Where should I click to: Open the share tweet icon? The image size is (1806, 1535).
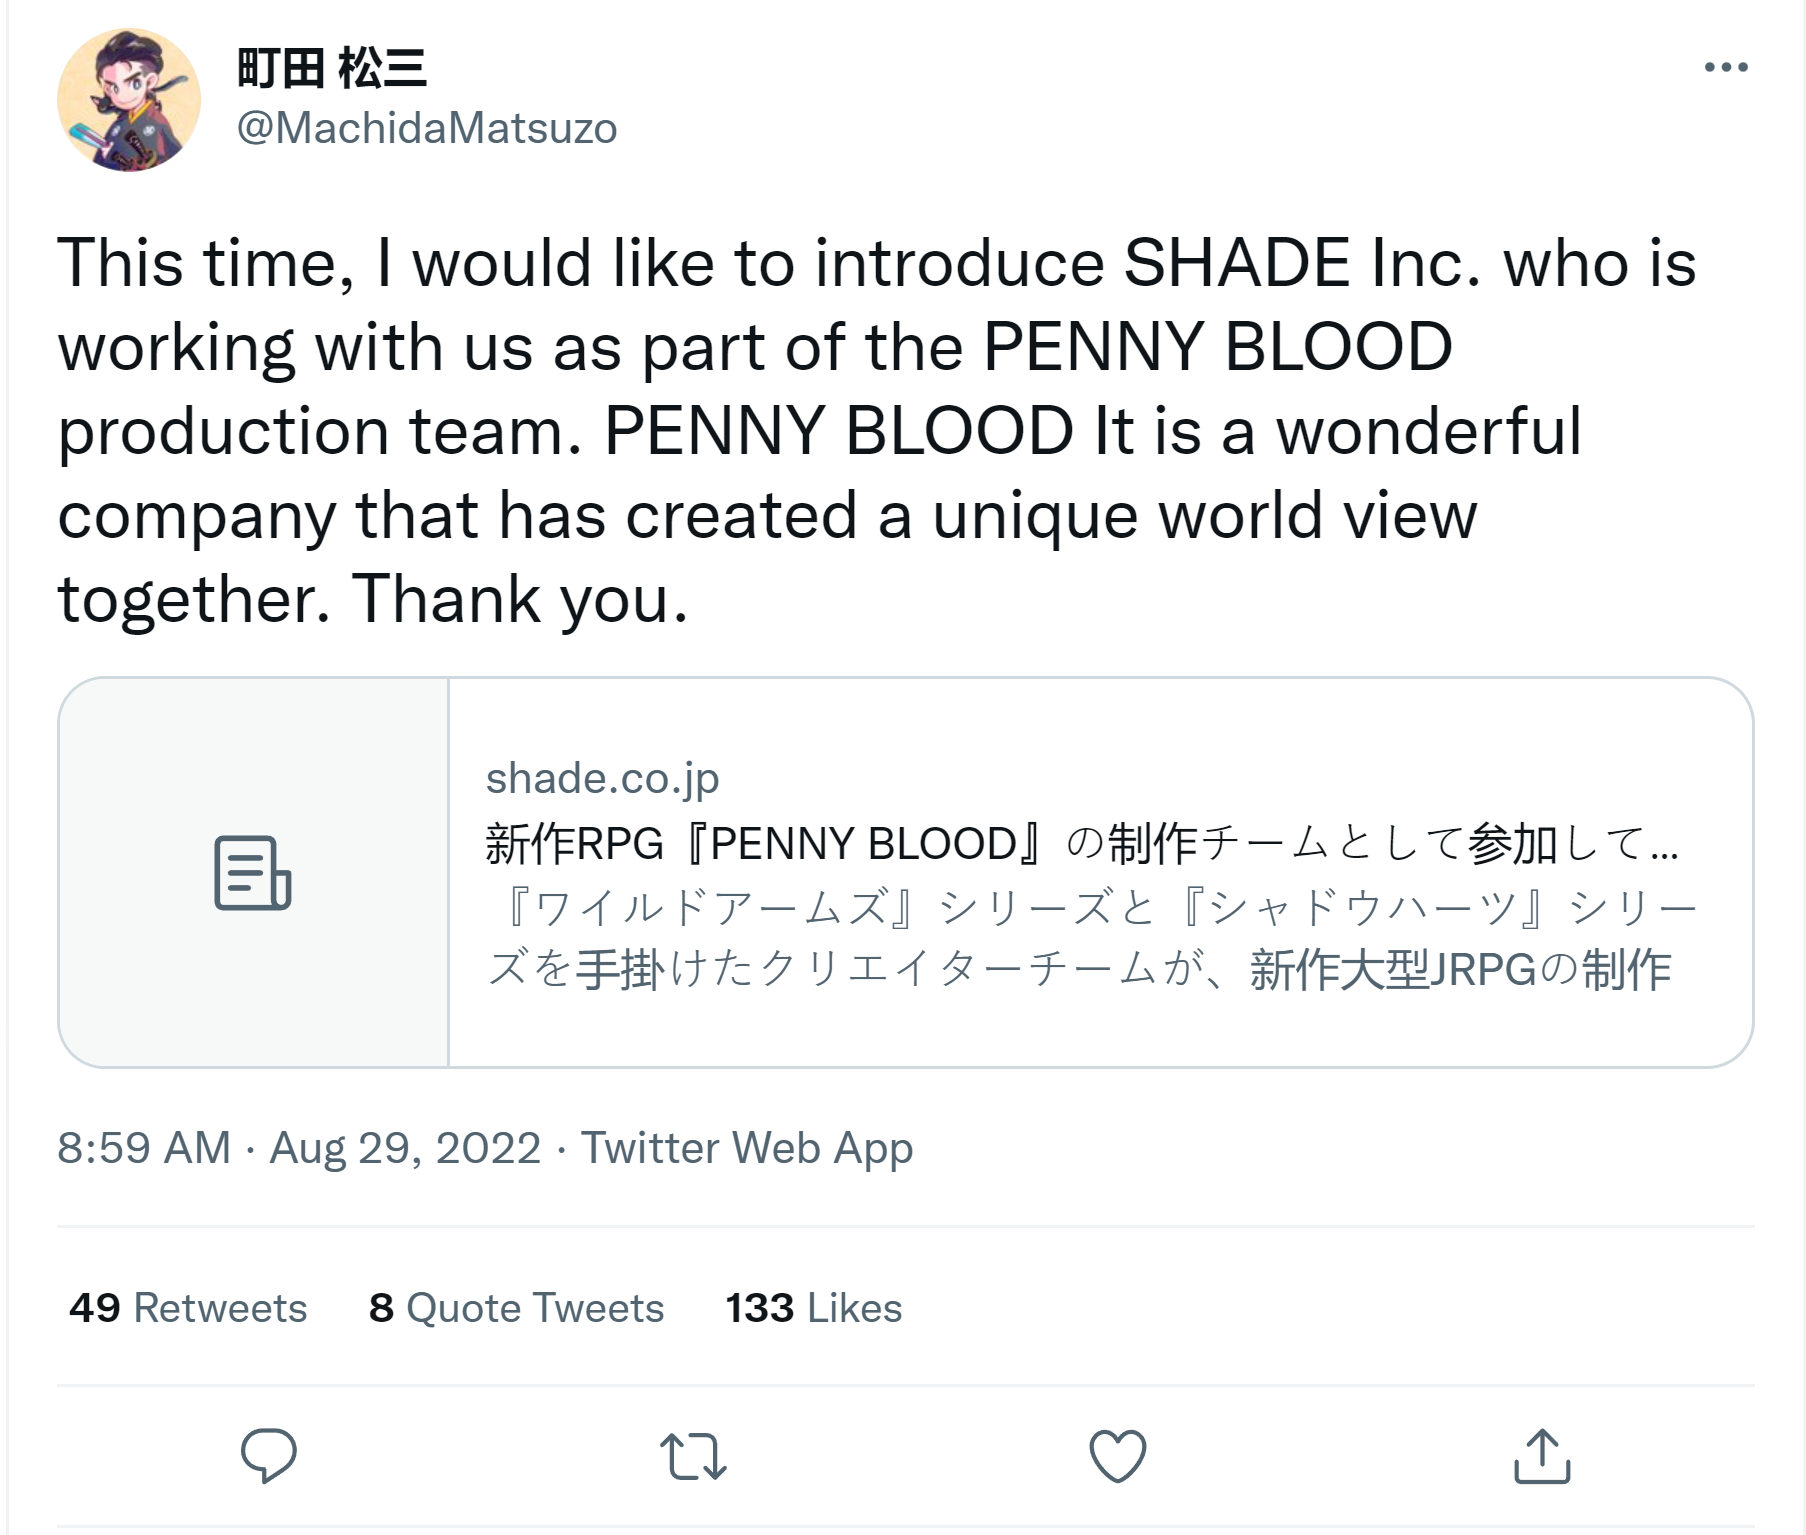pyautogui.click(x=1542, y=1456)
